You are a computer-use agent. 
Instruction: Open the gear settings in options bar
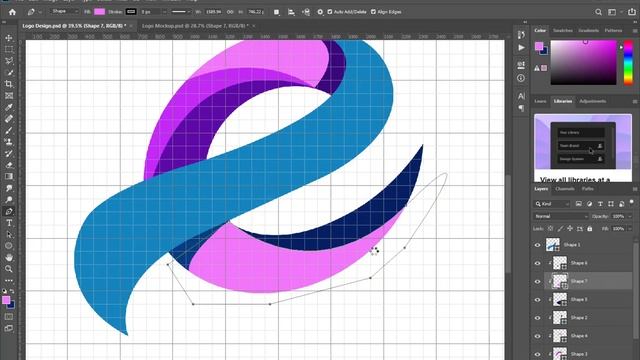(x=320, y=12)
